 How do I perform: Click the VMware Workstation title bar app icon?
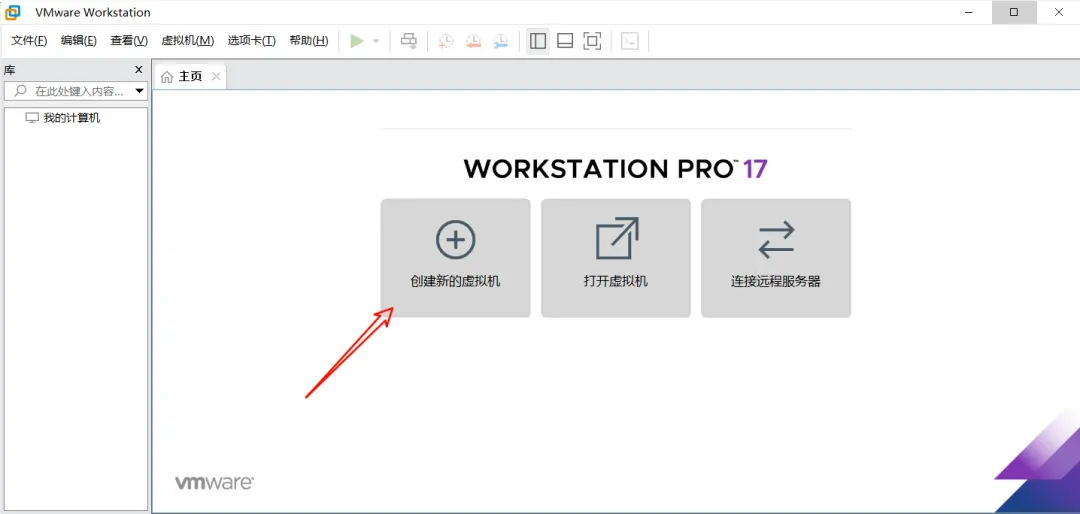(13, 12)
